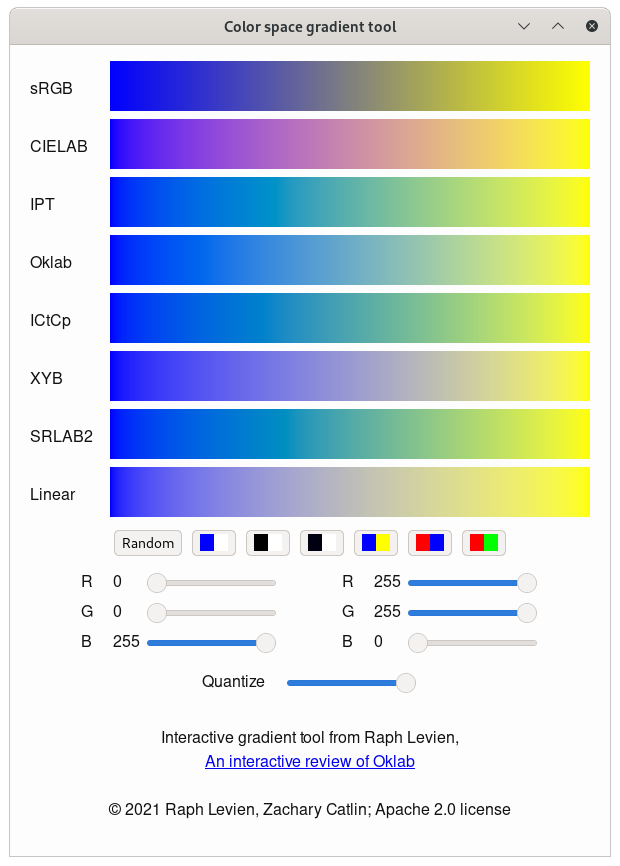Select the blue-to-yellow gradient preset
The image size is (620, 866).
[374, 543]
